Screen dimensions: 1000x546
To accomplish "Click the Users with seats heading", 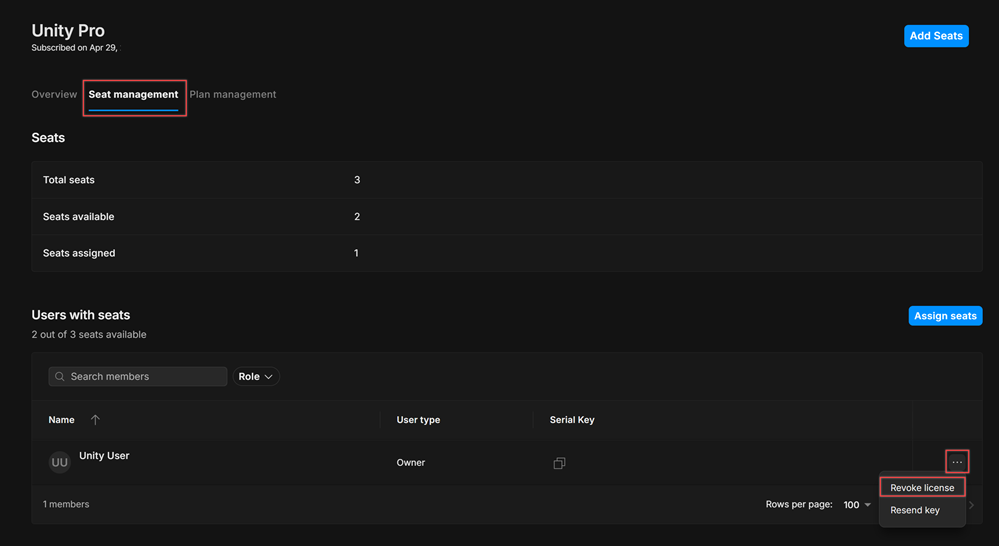I will [x=81, y=315].
